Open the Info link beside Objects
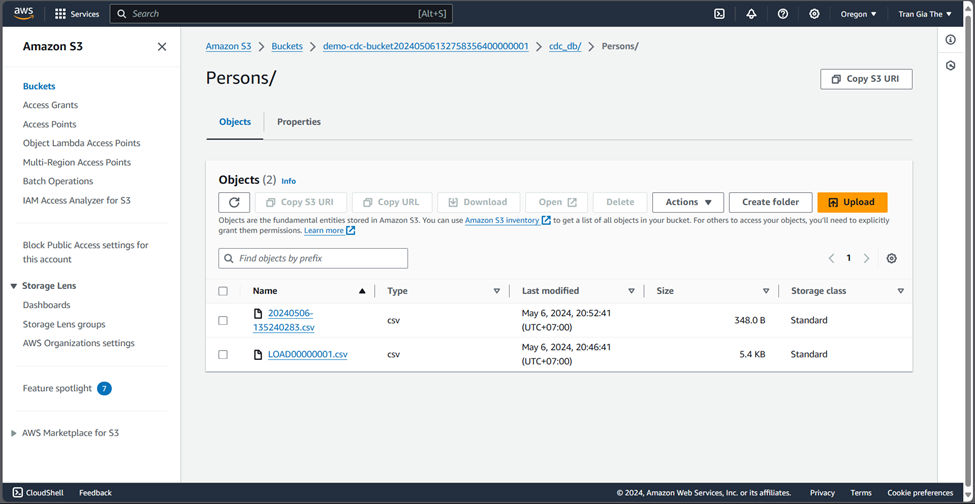Viewport: 975px width, 504px height. [289, 181]
